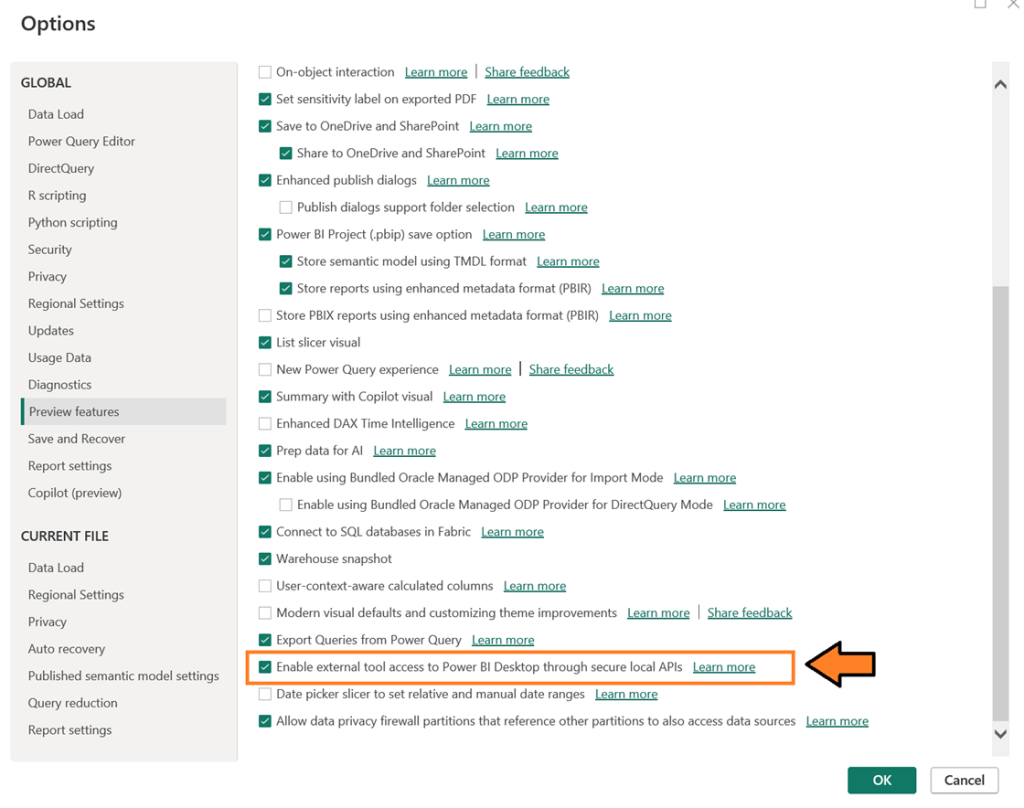Screen dimensions: 1024x808
Task: Toggle Store reports using enhanced metadata (PBIR) under pbip
Action: [x=285, y=288]
